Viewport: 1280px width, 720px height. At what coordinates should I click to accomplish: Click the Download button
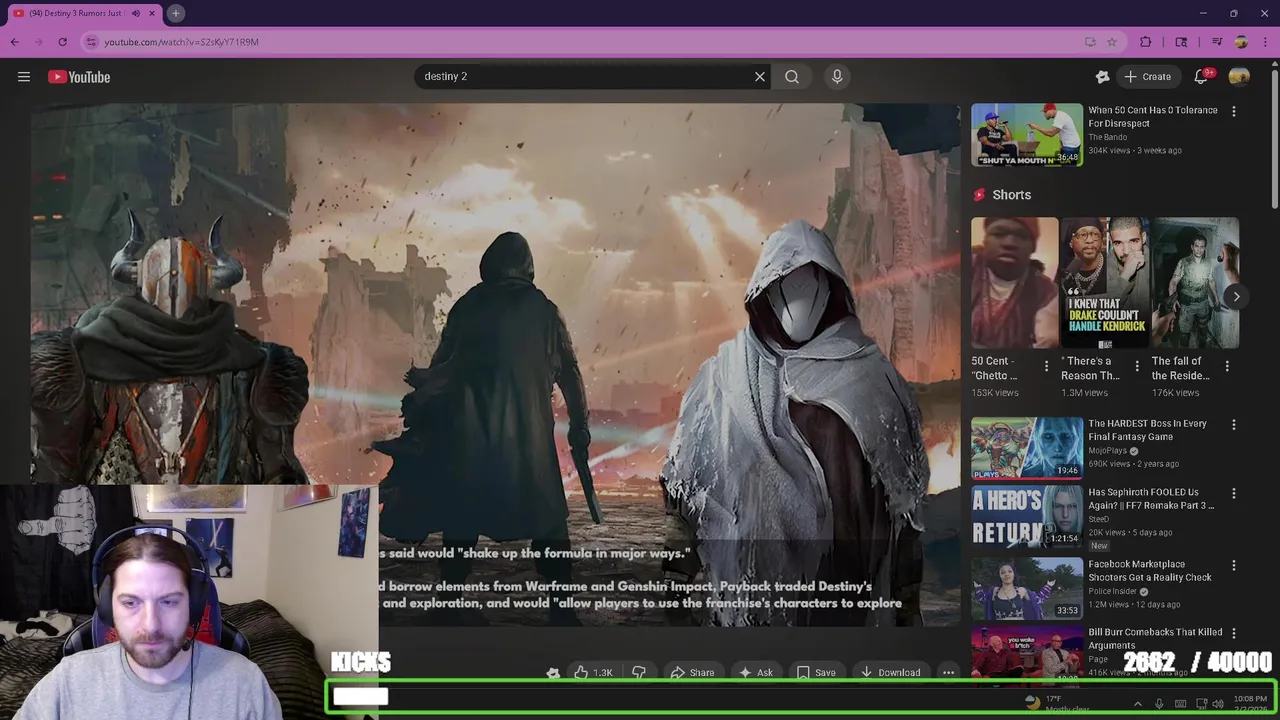point(890,673)
